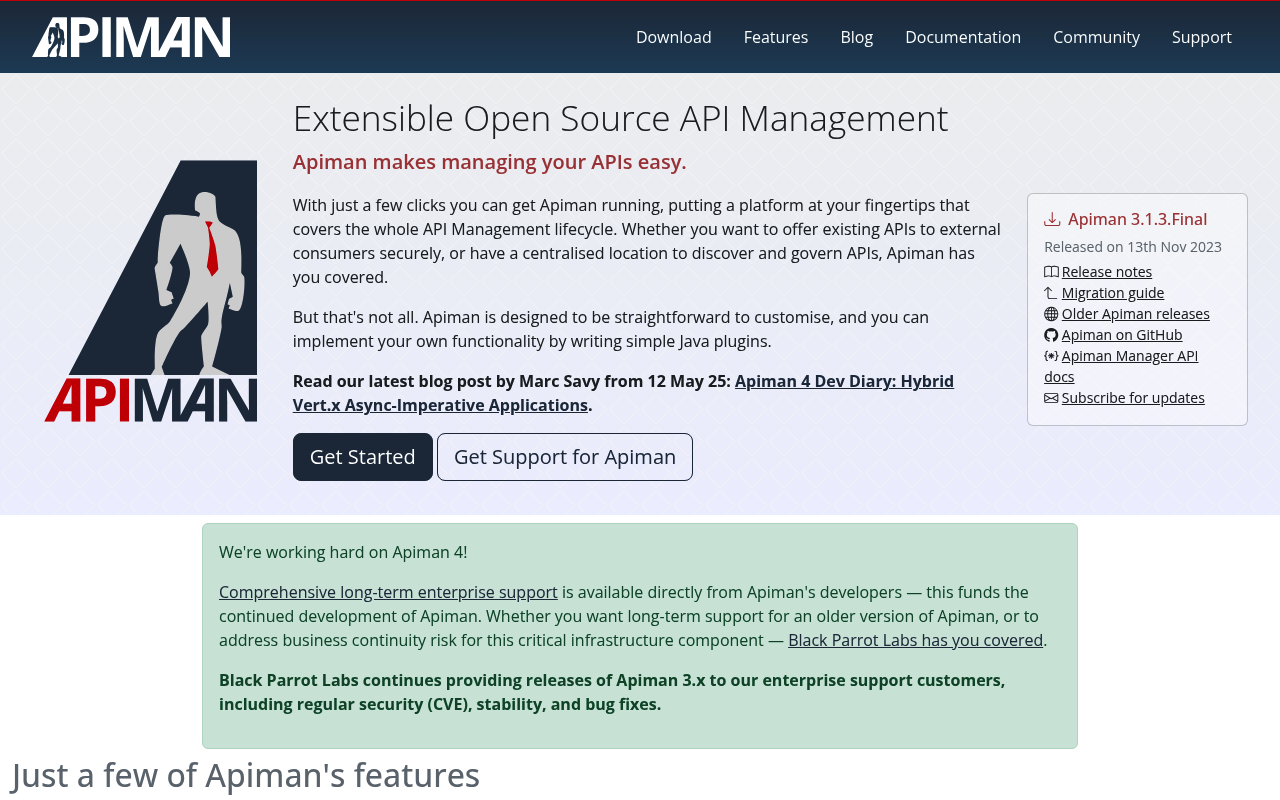Click the arrow icon beside Migration guide
This screenshot has height=800, width=1280.
1051,293
